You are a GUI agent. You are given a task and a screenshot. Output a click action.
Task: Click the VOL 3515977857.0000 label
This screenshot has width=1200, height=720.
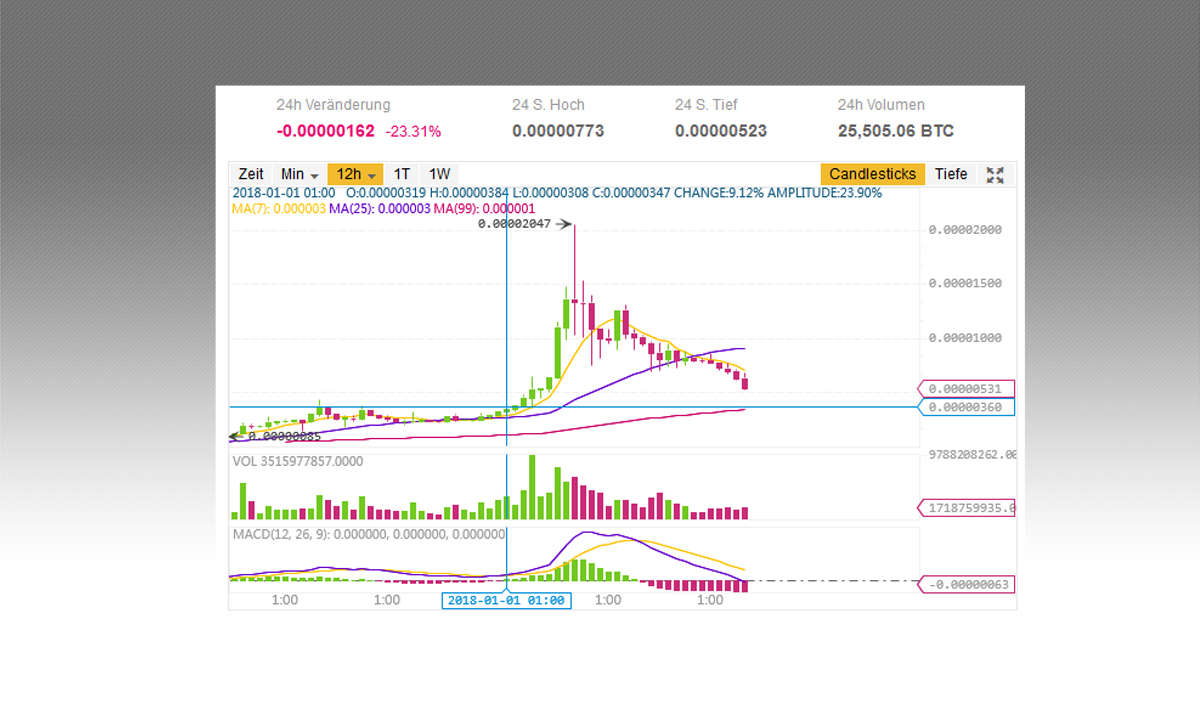[x=298, y=462]
